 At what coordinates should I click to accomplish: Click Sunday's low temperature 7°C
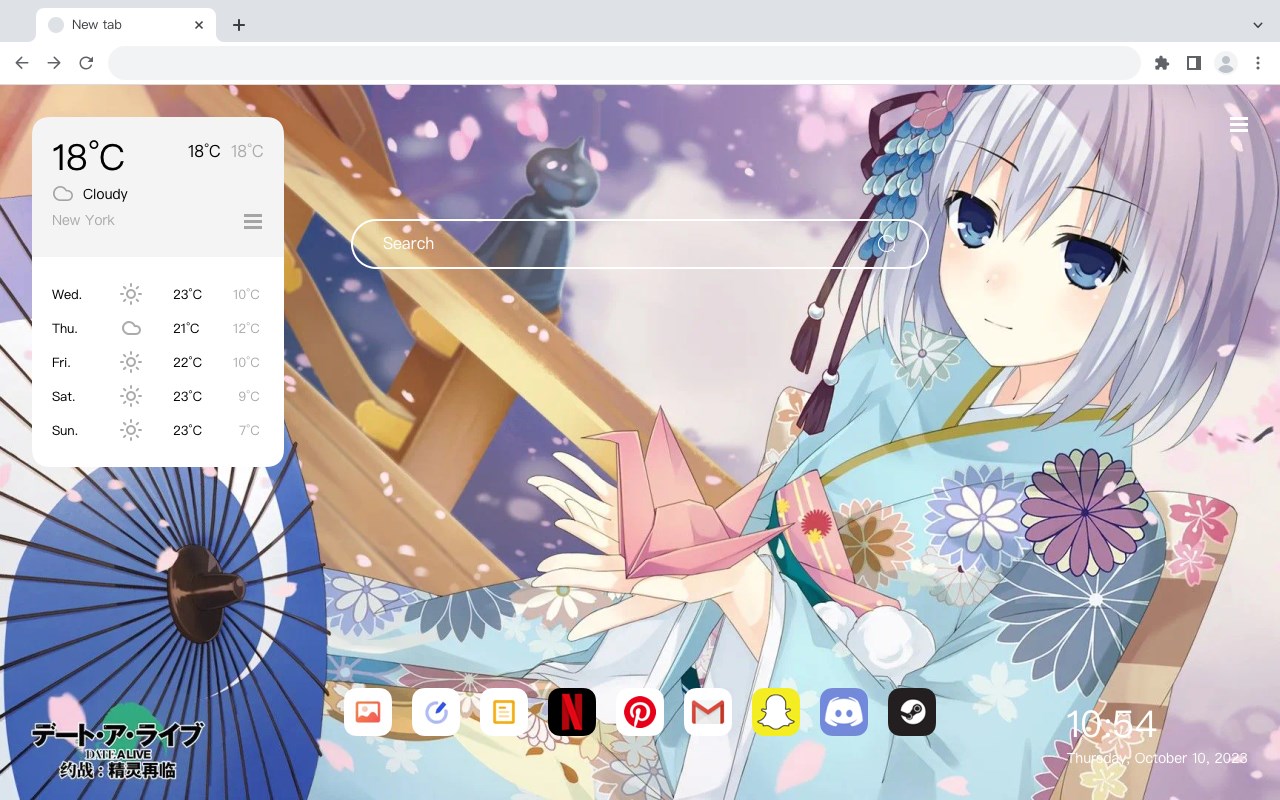[x=249, y=430]
